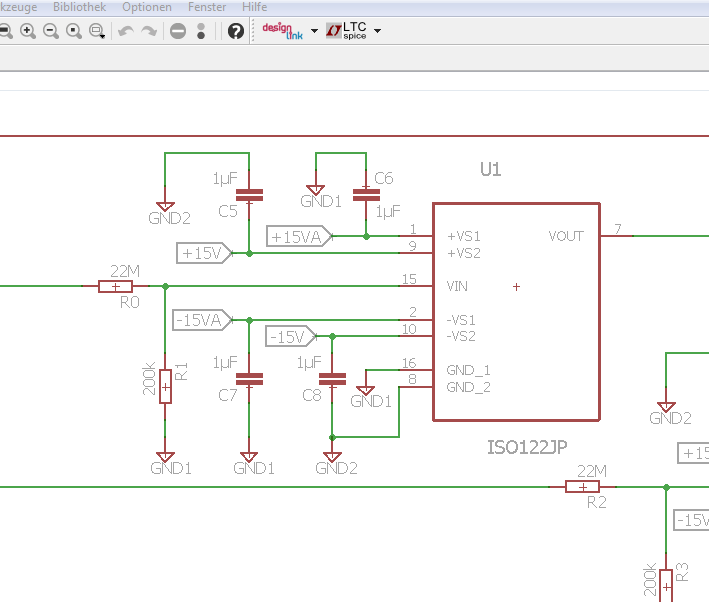Viewport: 709px width, 602px height.
Task: Open the Bibliothek menu
Action: 79,7
